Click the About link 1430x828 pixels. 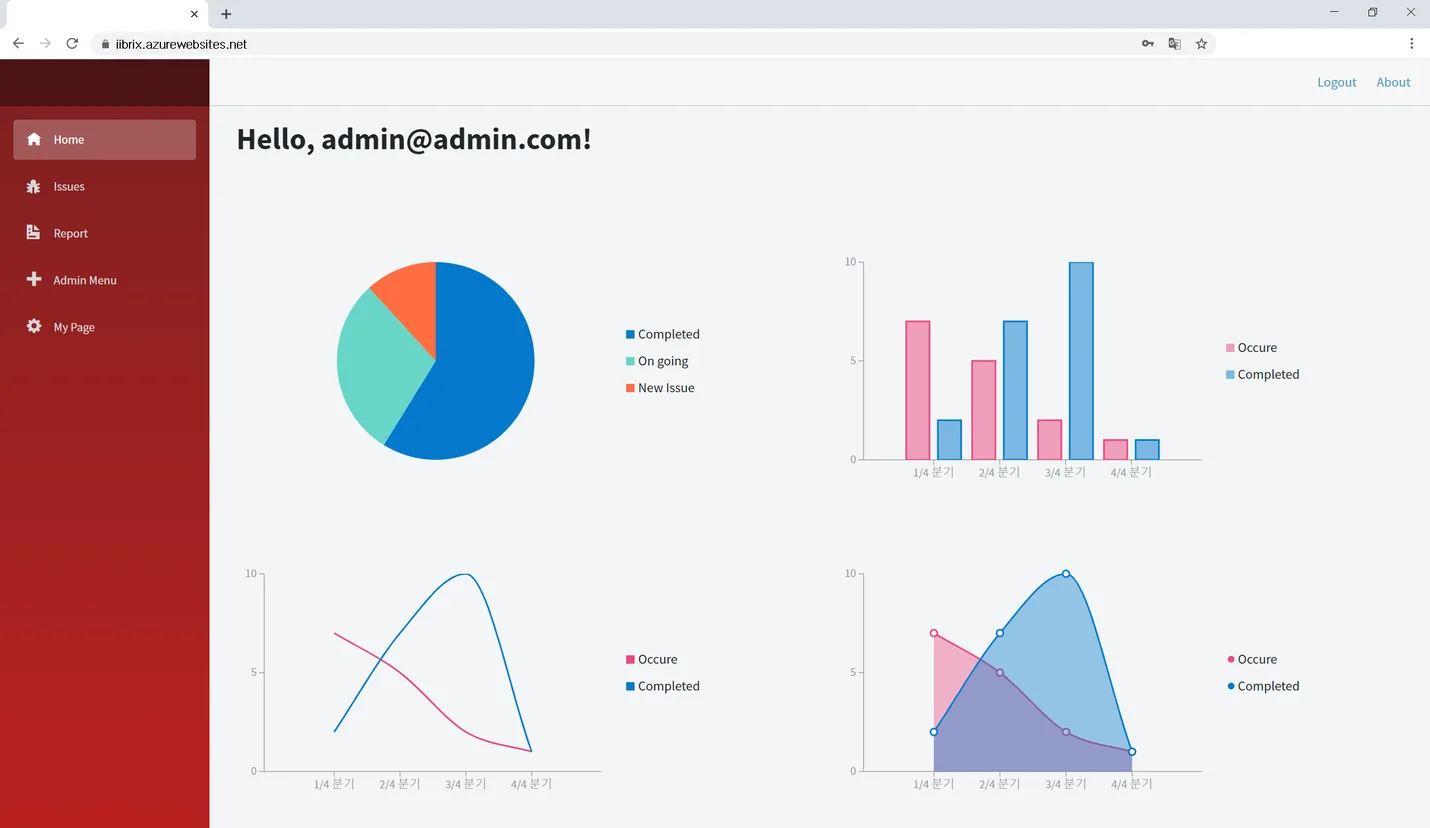[1393, 82]
